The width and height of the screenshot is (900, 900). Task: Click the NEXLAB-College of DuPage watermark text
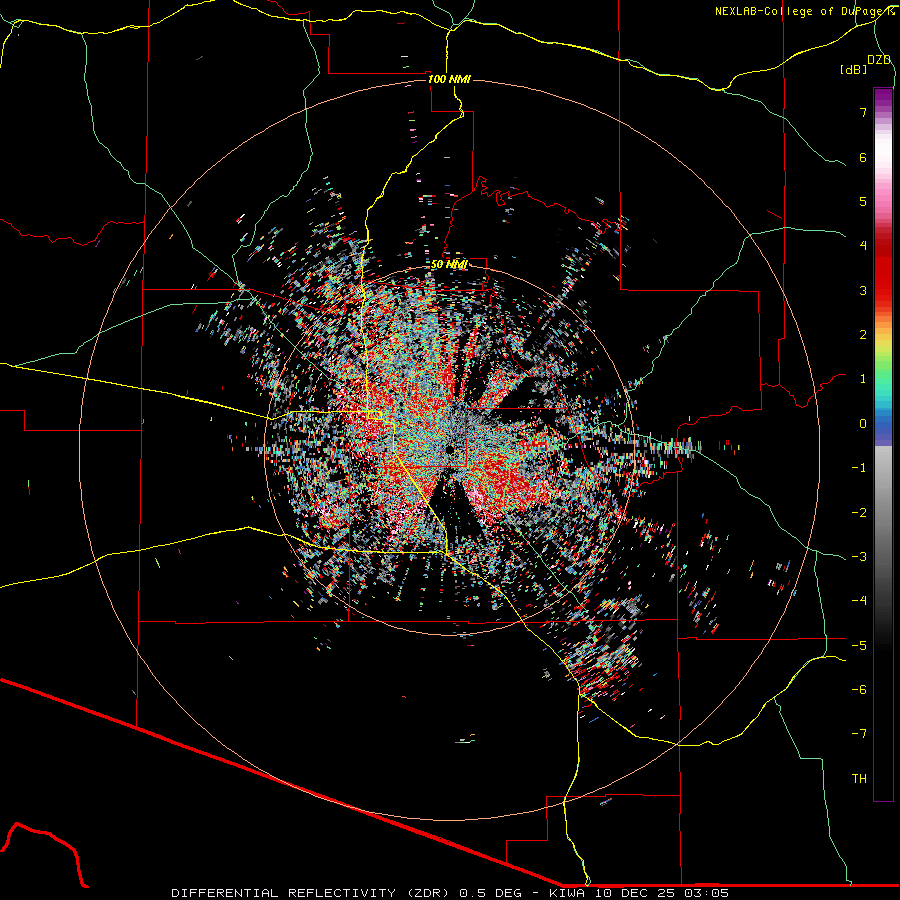[x=804, y=11]
